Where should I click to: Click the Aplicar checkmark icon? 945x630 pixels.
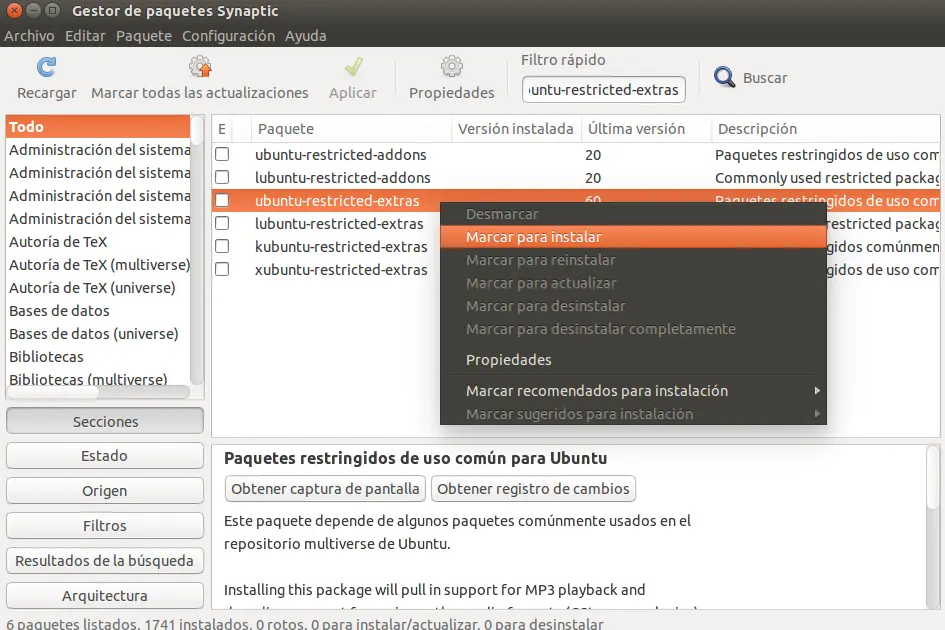[x=353, y=66]
